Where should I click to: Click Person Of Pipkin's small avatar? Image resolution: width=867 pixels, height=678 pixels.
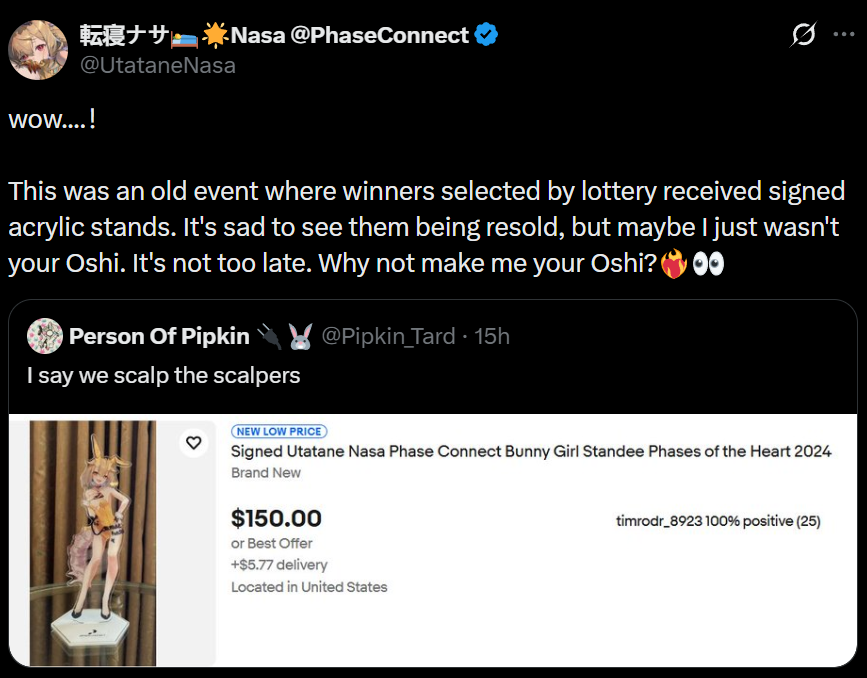(45, 336)
